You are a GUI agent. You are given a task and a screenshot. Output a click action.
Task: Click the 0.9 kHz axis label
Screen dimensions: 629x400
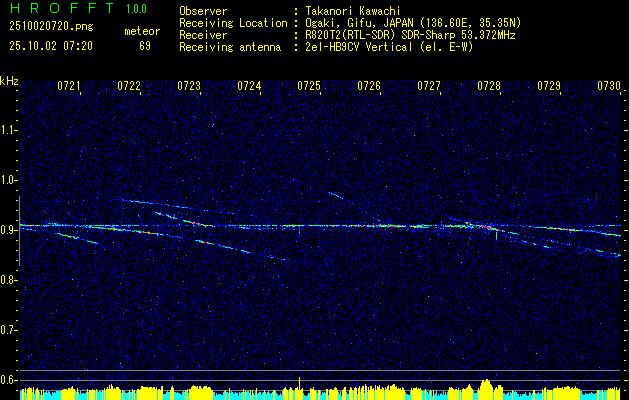coord(8,230)
